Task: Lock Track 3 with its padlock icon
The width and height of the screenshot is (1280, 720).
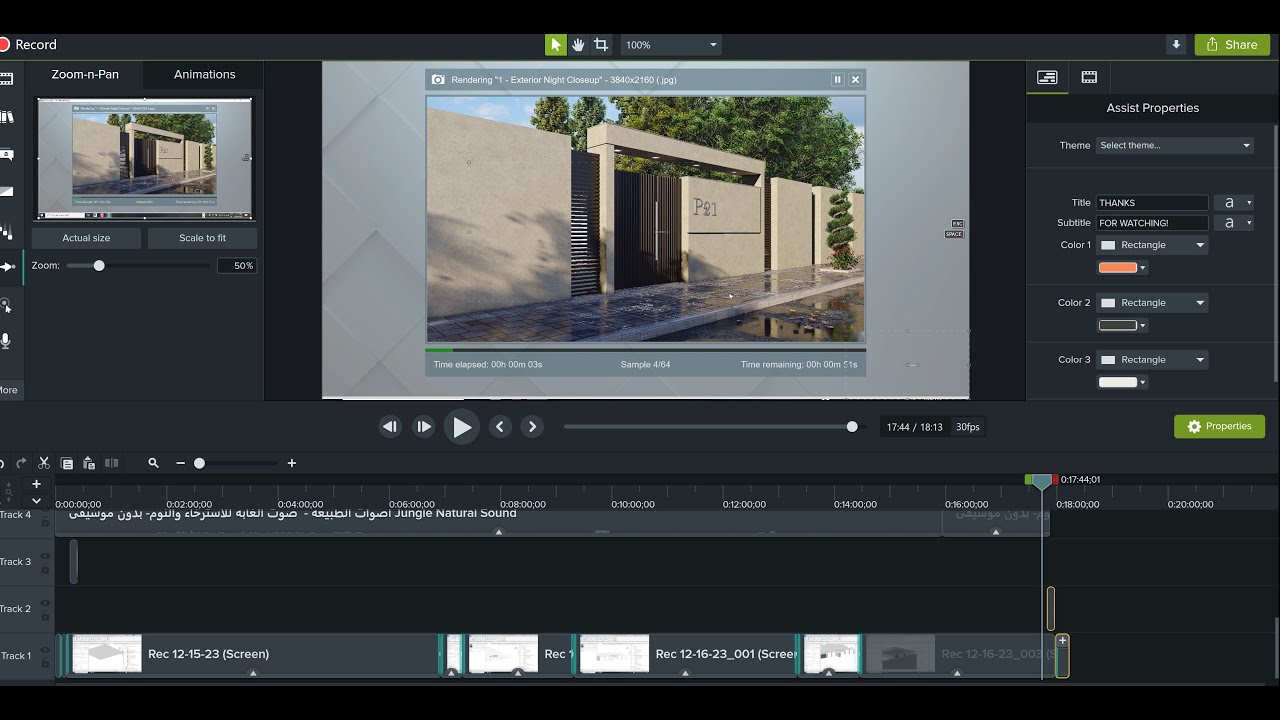Action: point(45,569)
